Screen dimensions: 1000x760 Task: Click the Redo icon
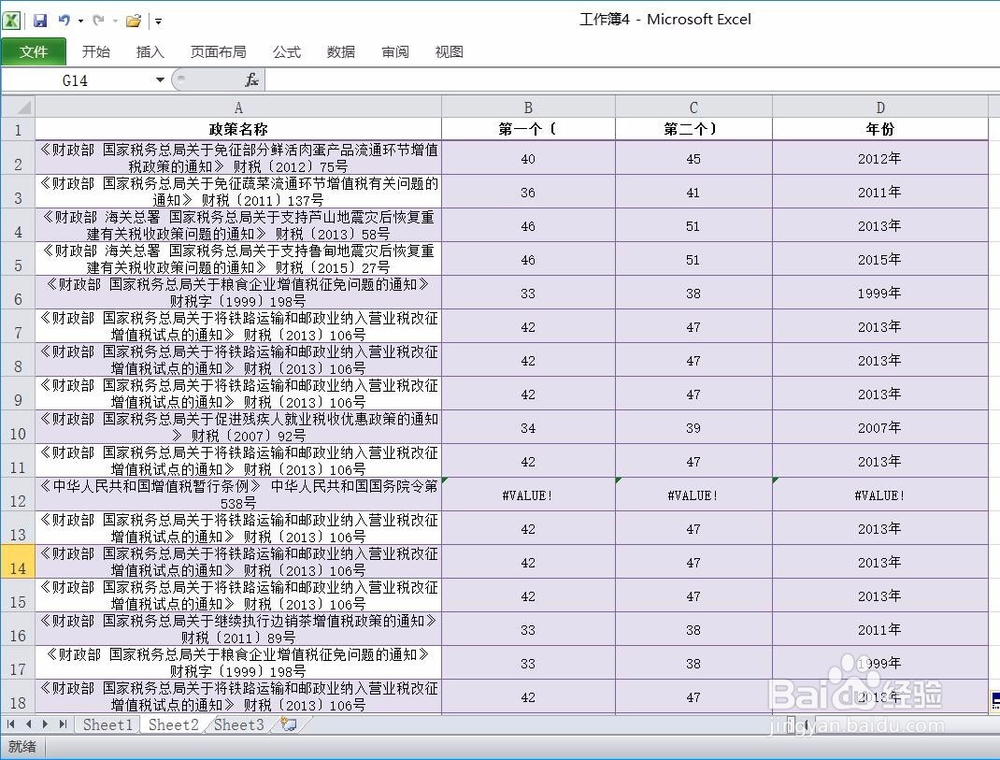point(99,21)
